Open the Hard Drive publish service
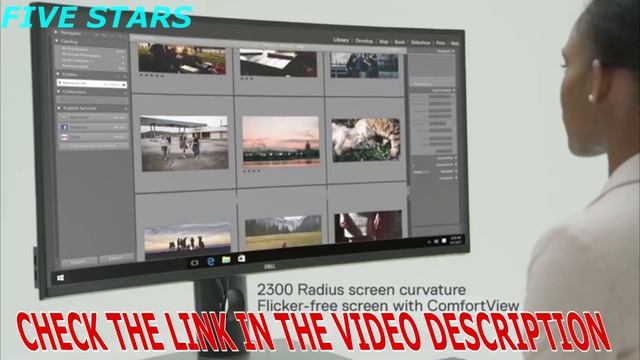 point(93,118)
